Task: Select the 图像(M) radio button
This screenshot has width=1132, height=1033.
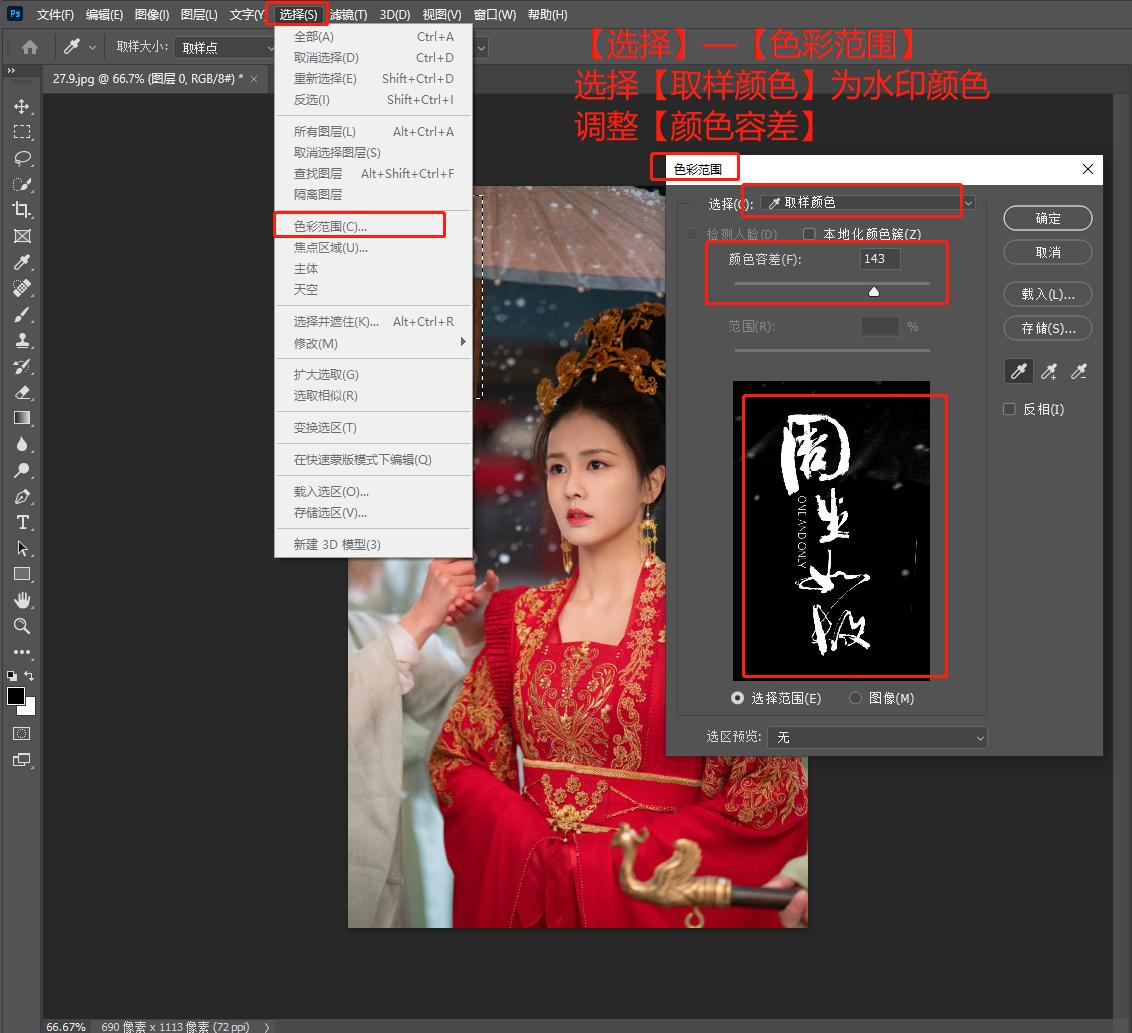Action: pos(855,698)
